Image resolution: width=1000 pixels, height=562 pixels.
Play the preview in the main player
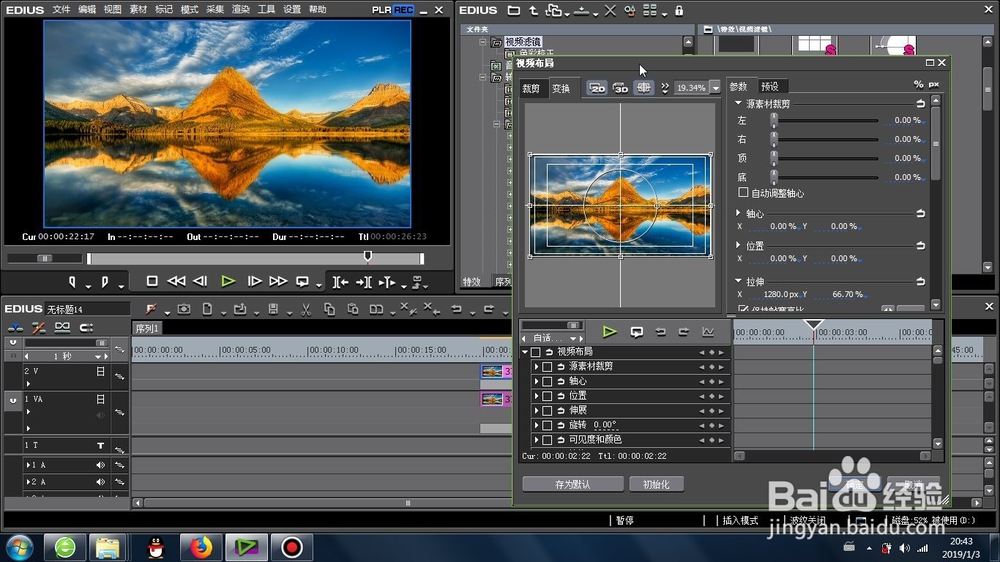228,281
